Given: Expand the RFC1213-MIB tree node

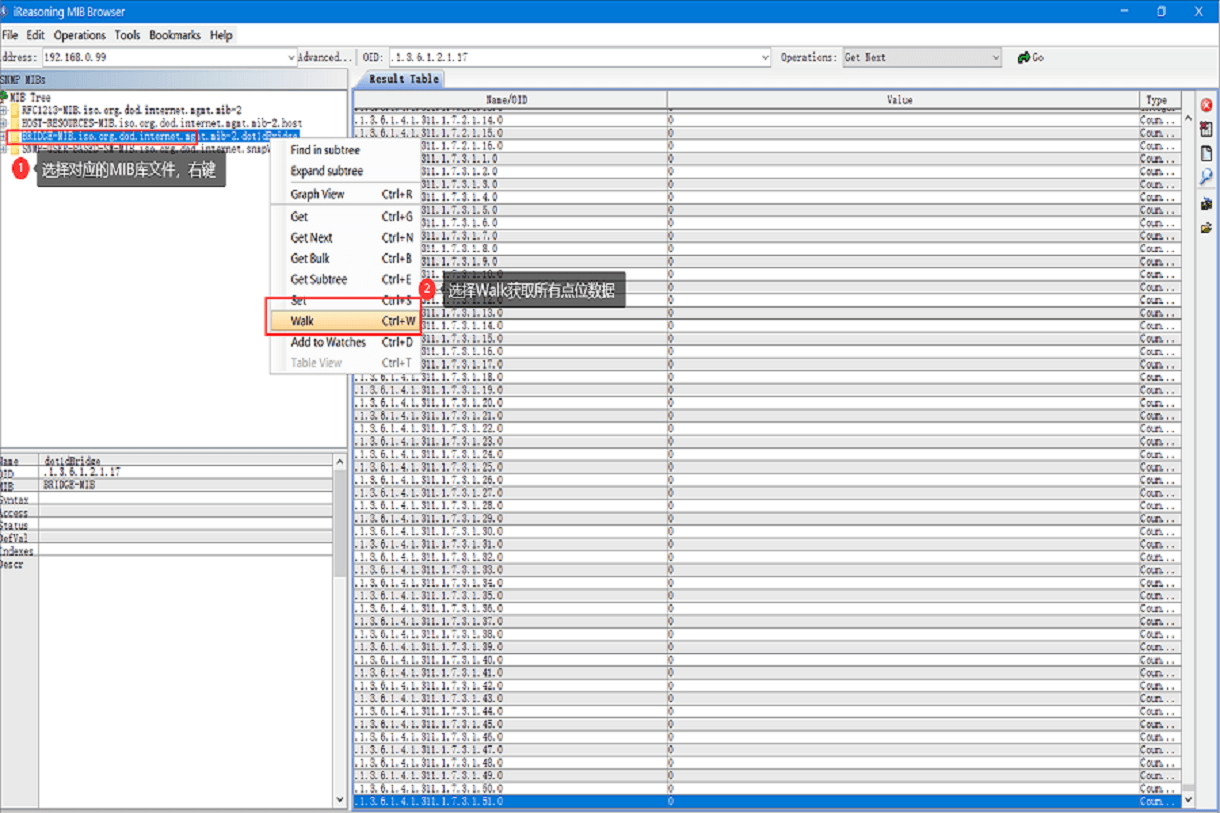Looking at the screenshot, I should tap(4, 110).
